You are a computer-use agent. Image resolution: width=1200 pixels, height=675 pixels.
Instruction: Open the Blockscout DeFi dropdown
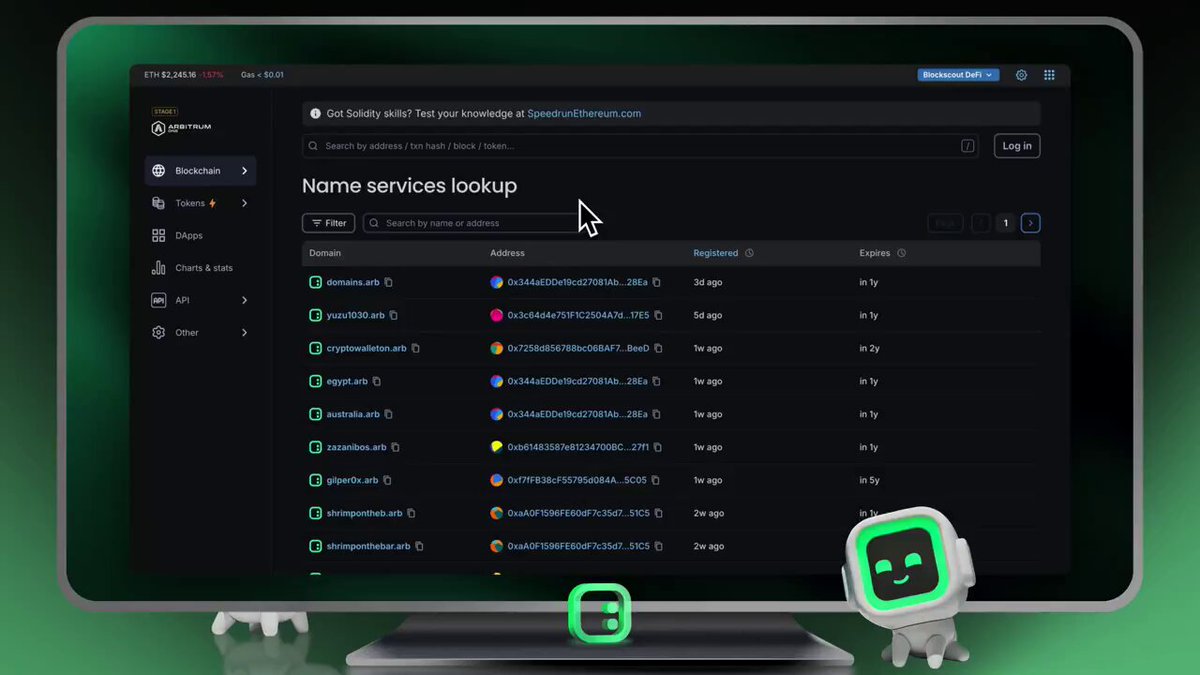coord(958,75)
